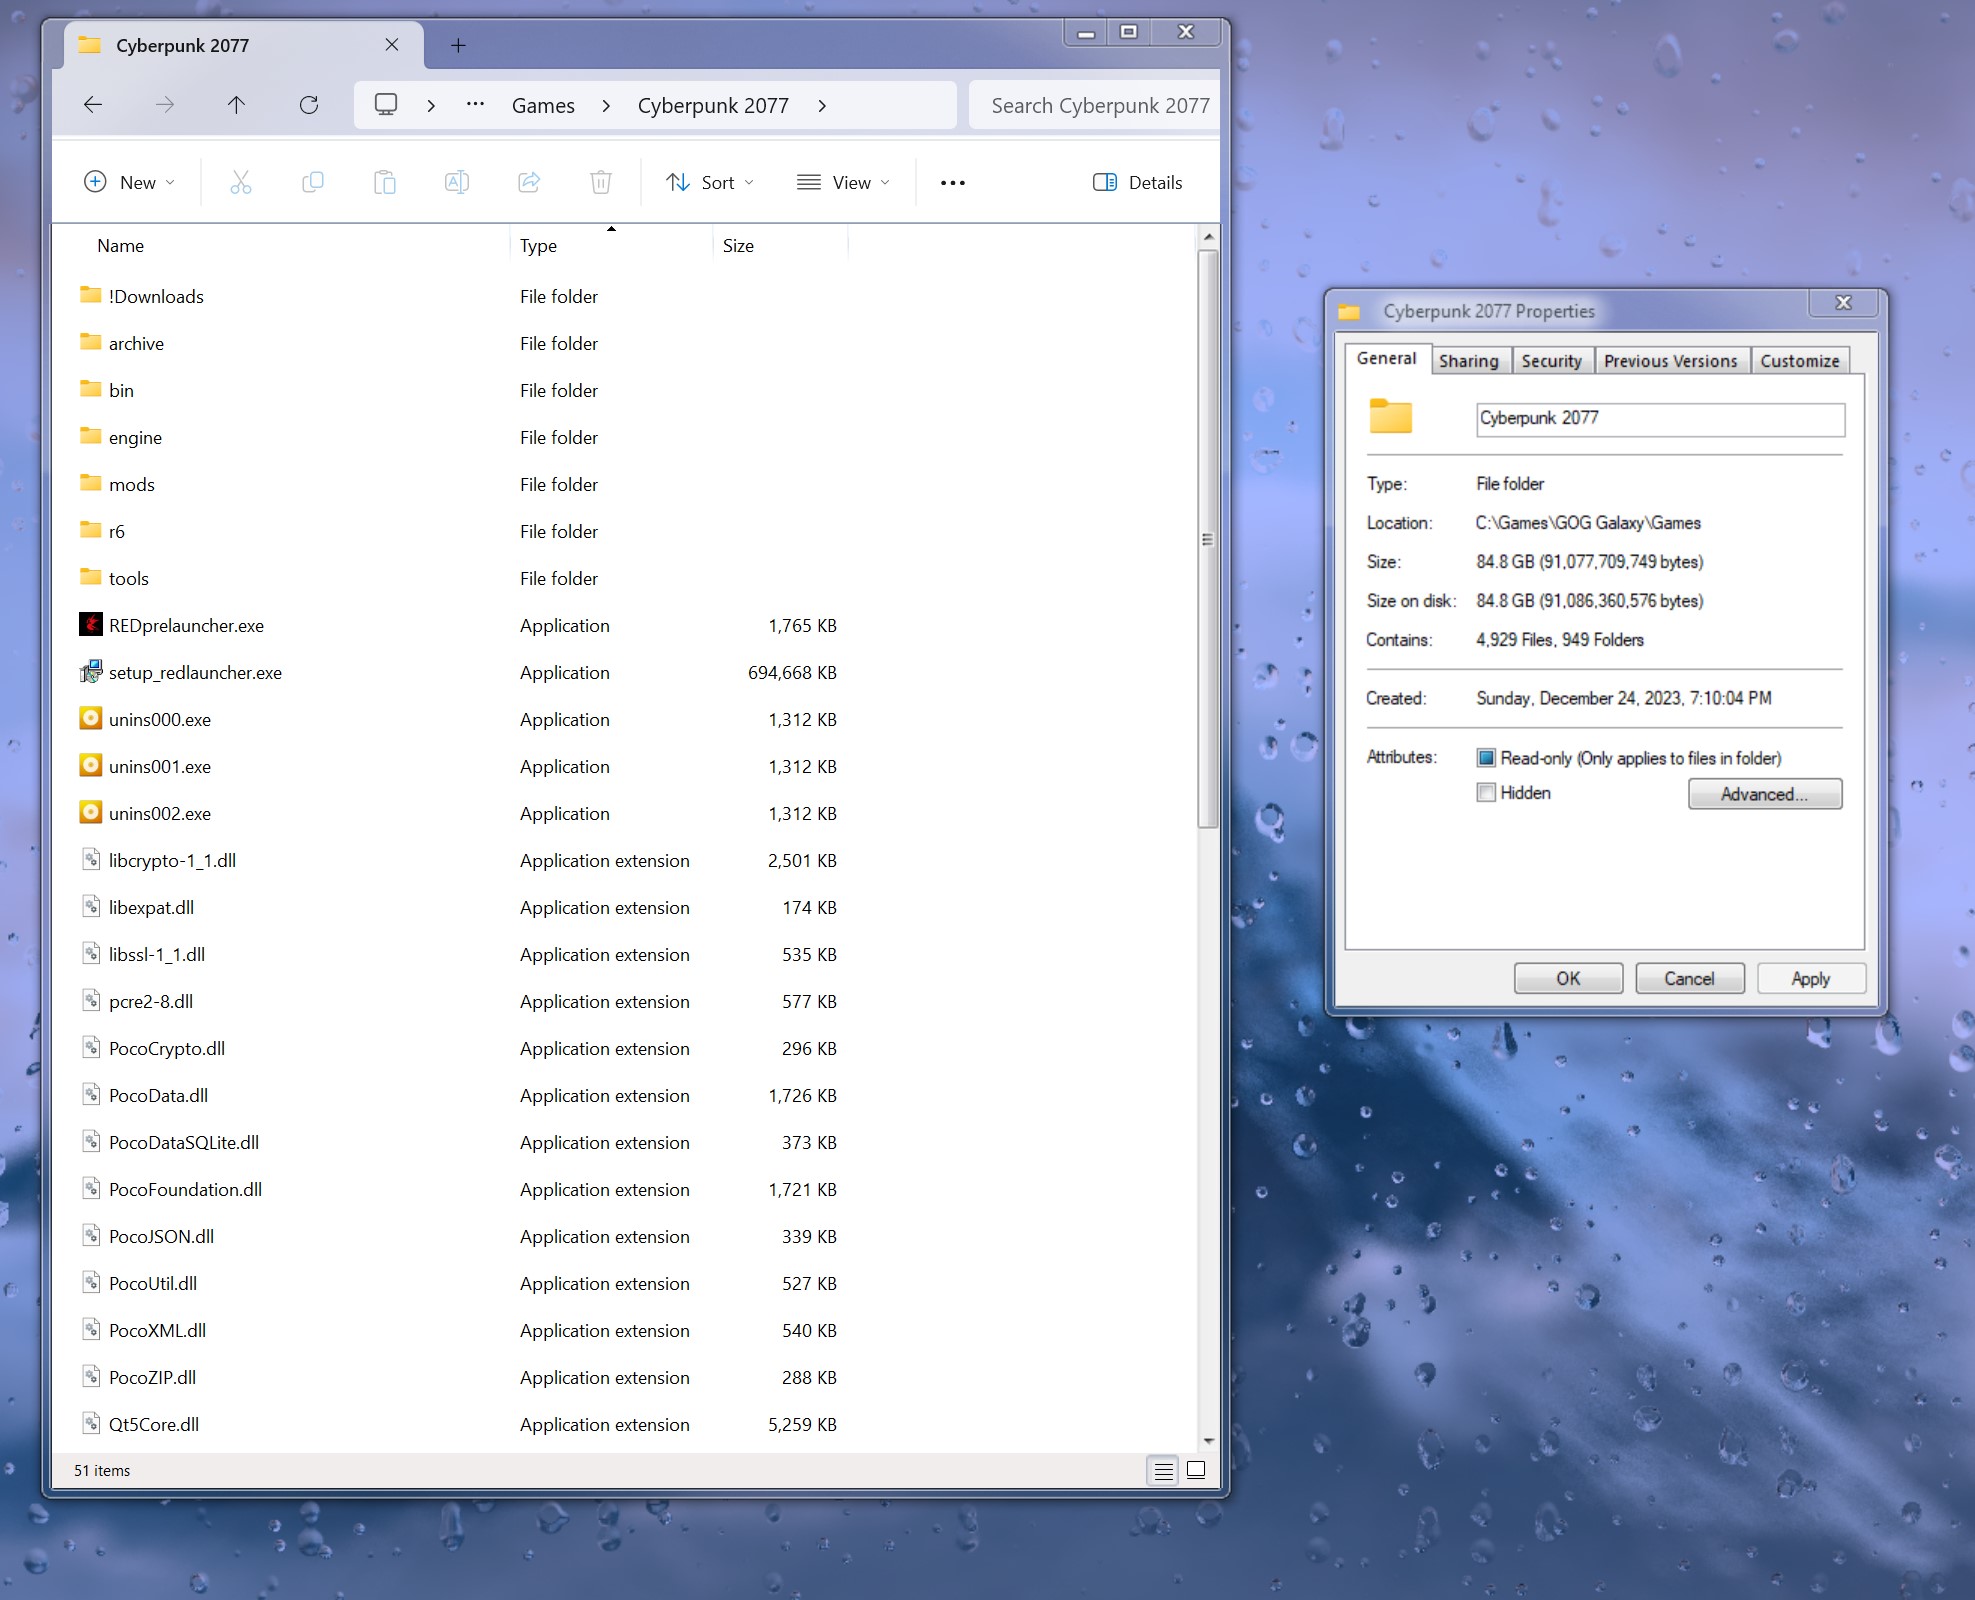Click the Forward navigation arrow
Screen dimensions: 1975x1600
click(165, 105)
